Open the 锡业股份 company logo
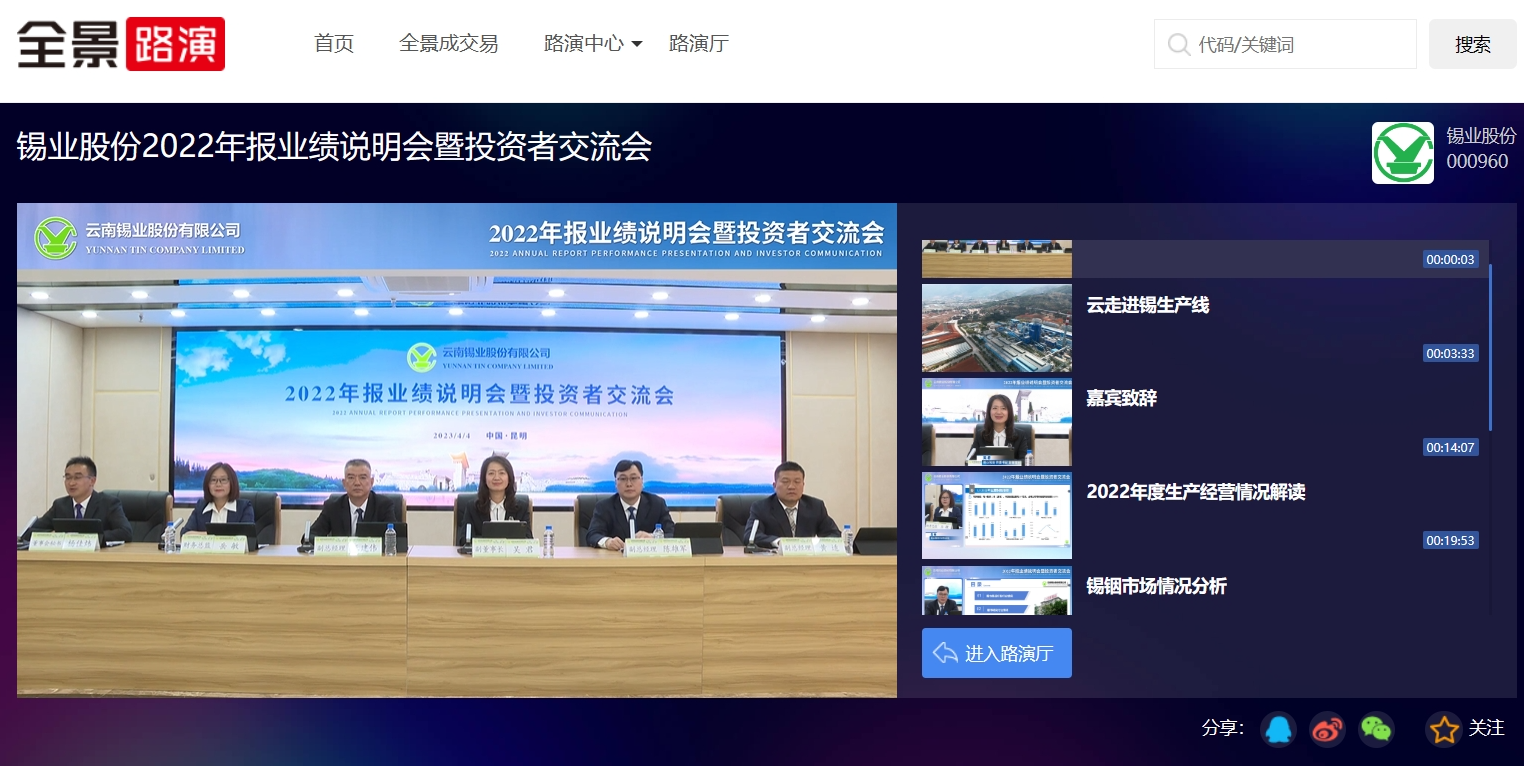This screenshot has width=1524, height=766. pyautogui.click(x=1403, y=153)
